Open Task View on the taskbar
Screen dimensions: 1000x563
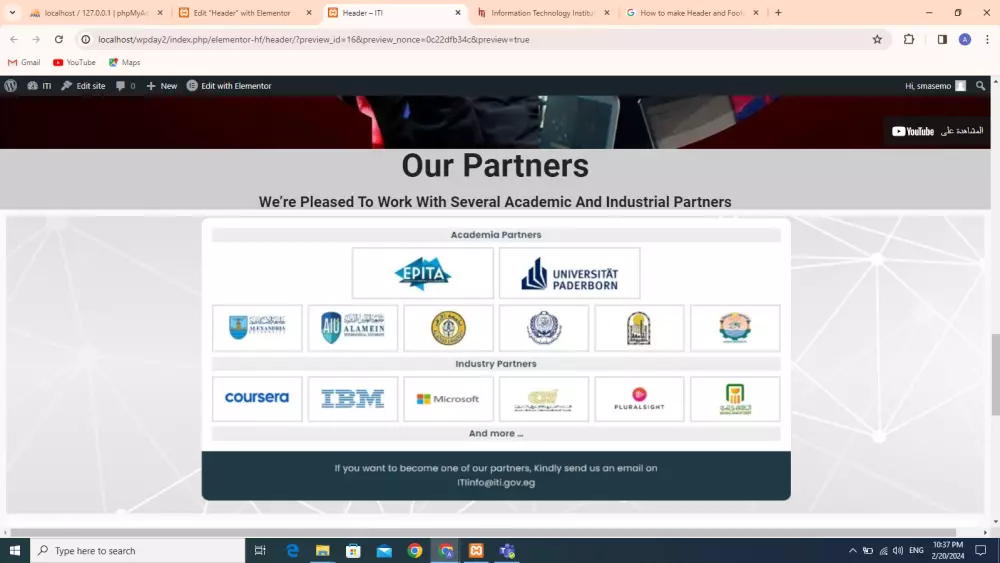point(260,550)
